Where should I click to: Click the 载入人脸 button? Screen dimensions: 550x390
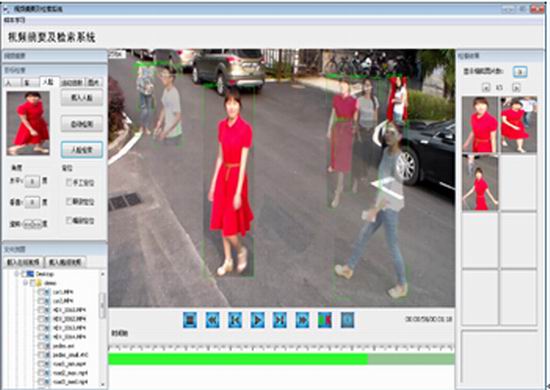[x=82, y=98]
